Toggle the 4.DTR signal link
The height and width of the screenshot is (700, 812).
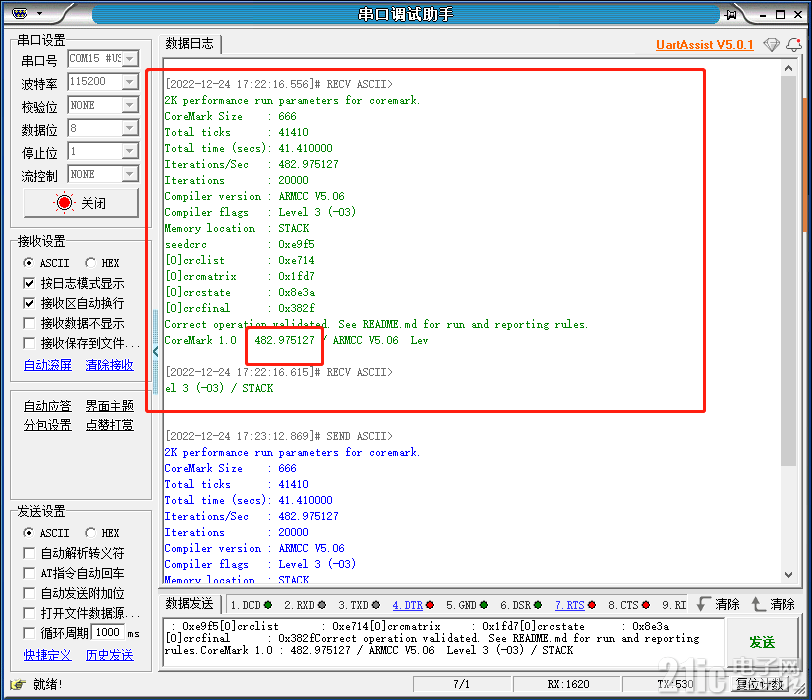point(408,605)
